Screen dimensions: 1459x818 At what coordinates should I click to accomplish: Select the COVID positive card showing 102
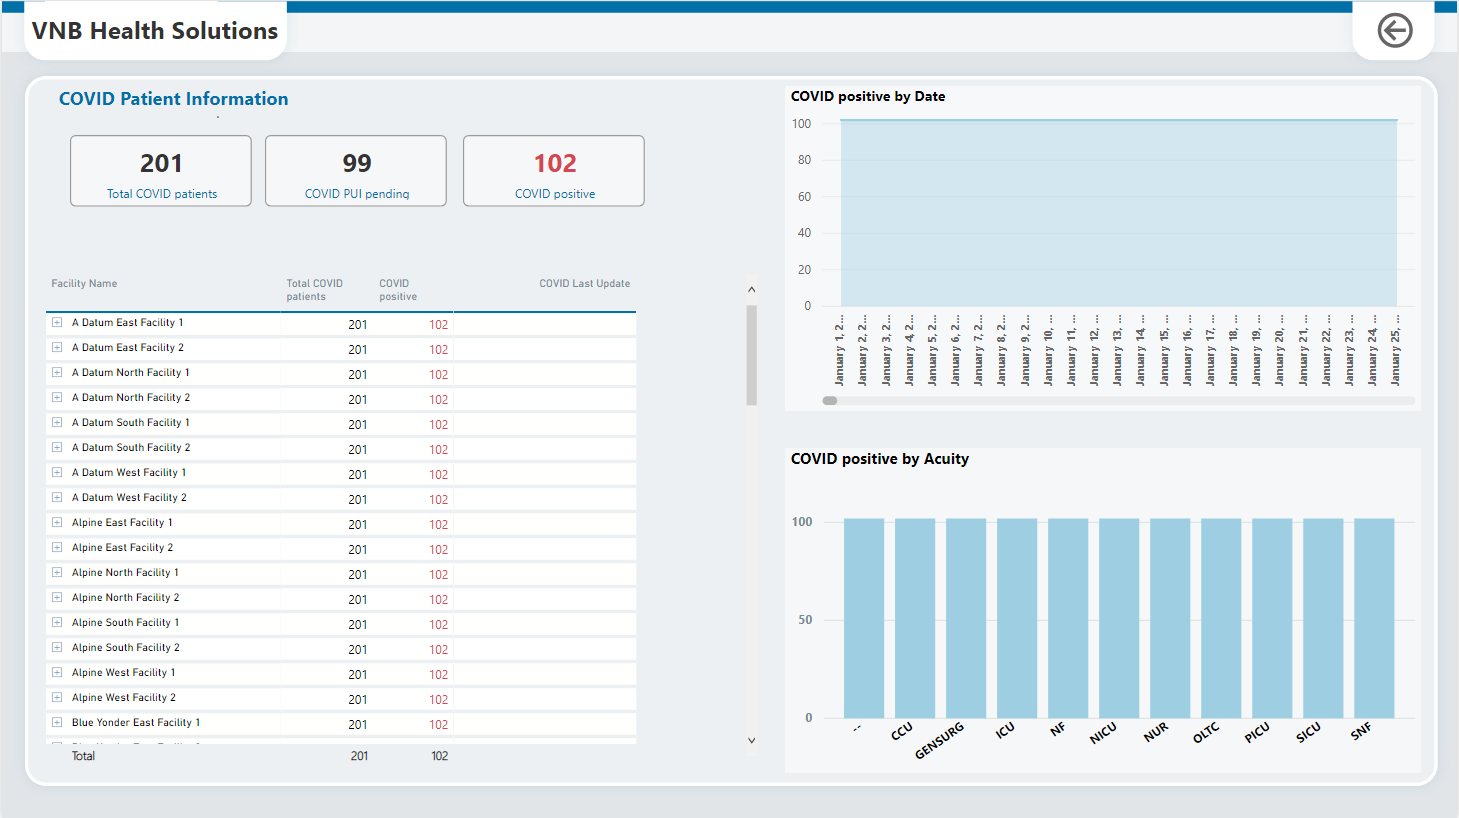point(554,171)
